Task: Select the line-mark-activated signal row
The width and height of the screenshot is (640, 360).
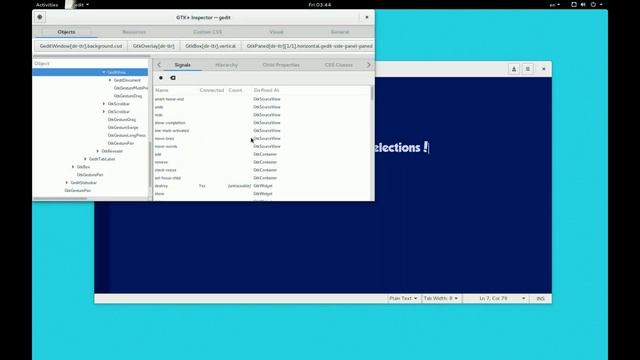Action: coord(262,131)
